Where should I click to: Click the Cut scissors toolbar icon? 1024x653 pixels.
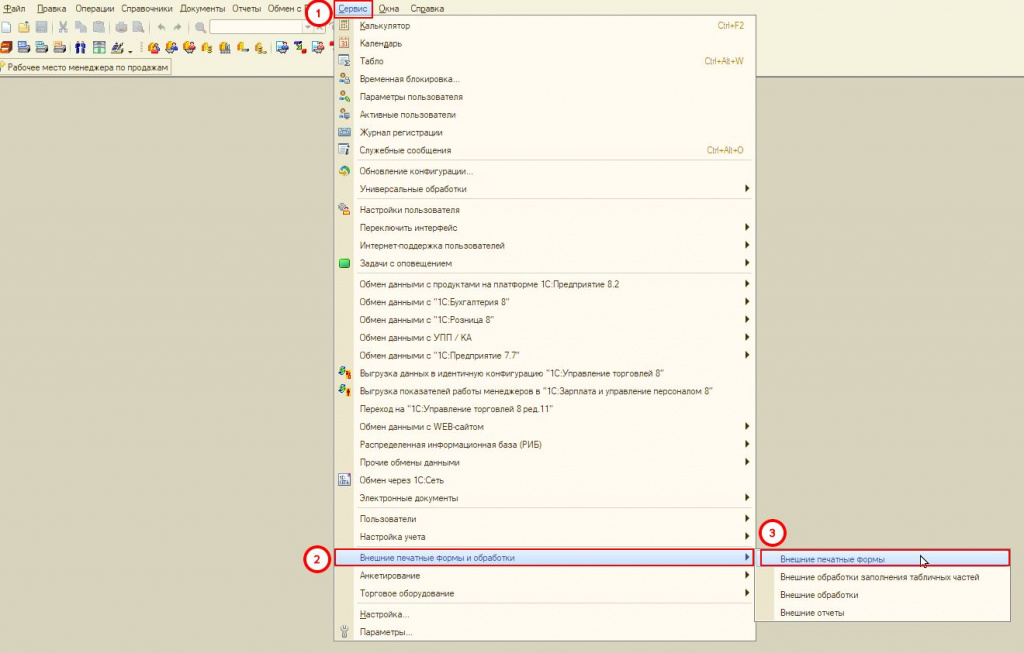63,27
